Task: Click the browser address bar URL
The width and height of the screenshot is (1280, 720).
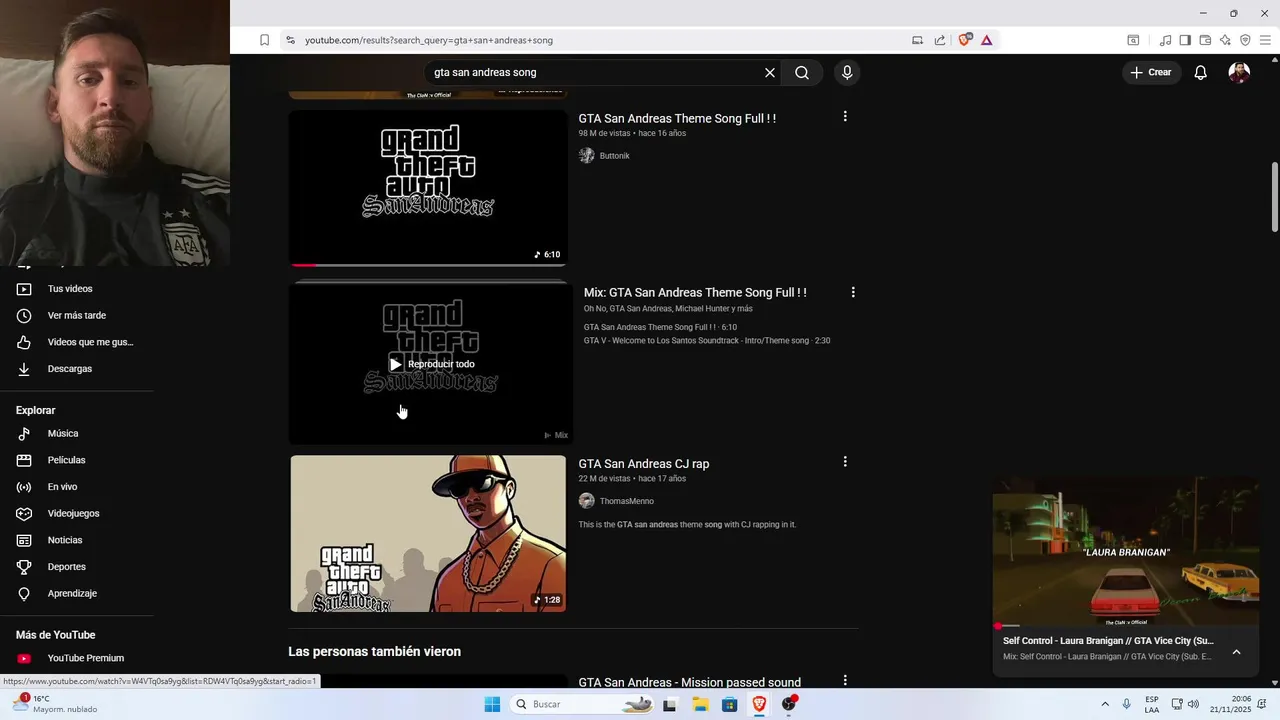Action: (429, 40)
